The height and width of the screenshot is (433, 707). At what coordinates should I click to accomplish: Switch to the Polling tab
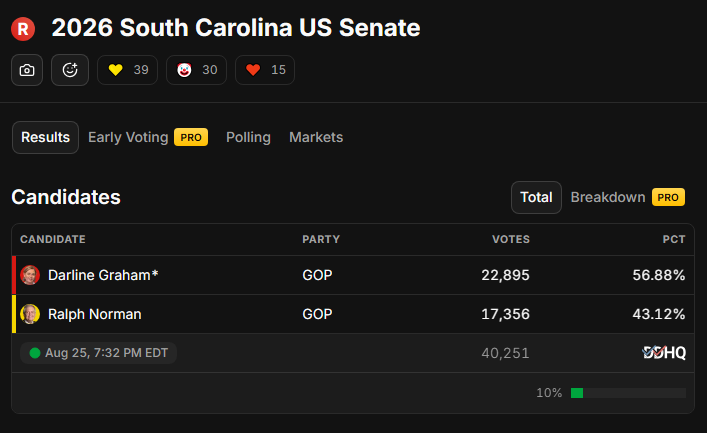point(248,138)
